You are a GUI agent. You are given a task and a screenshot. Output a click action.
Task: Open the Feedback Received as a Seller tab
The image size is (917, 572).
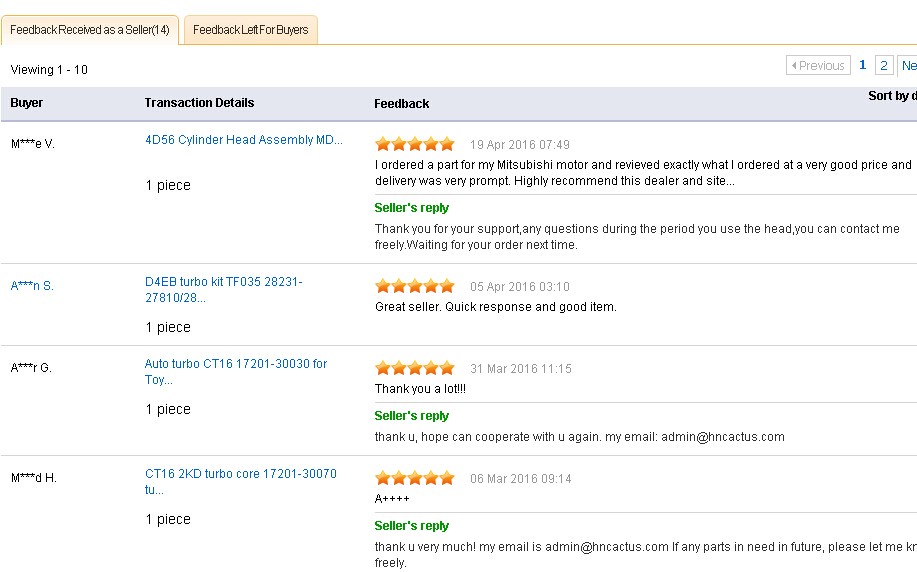(90, 30)
